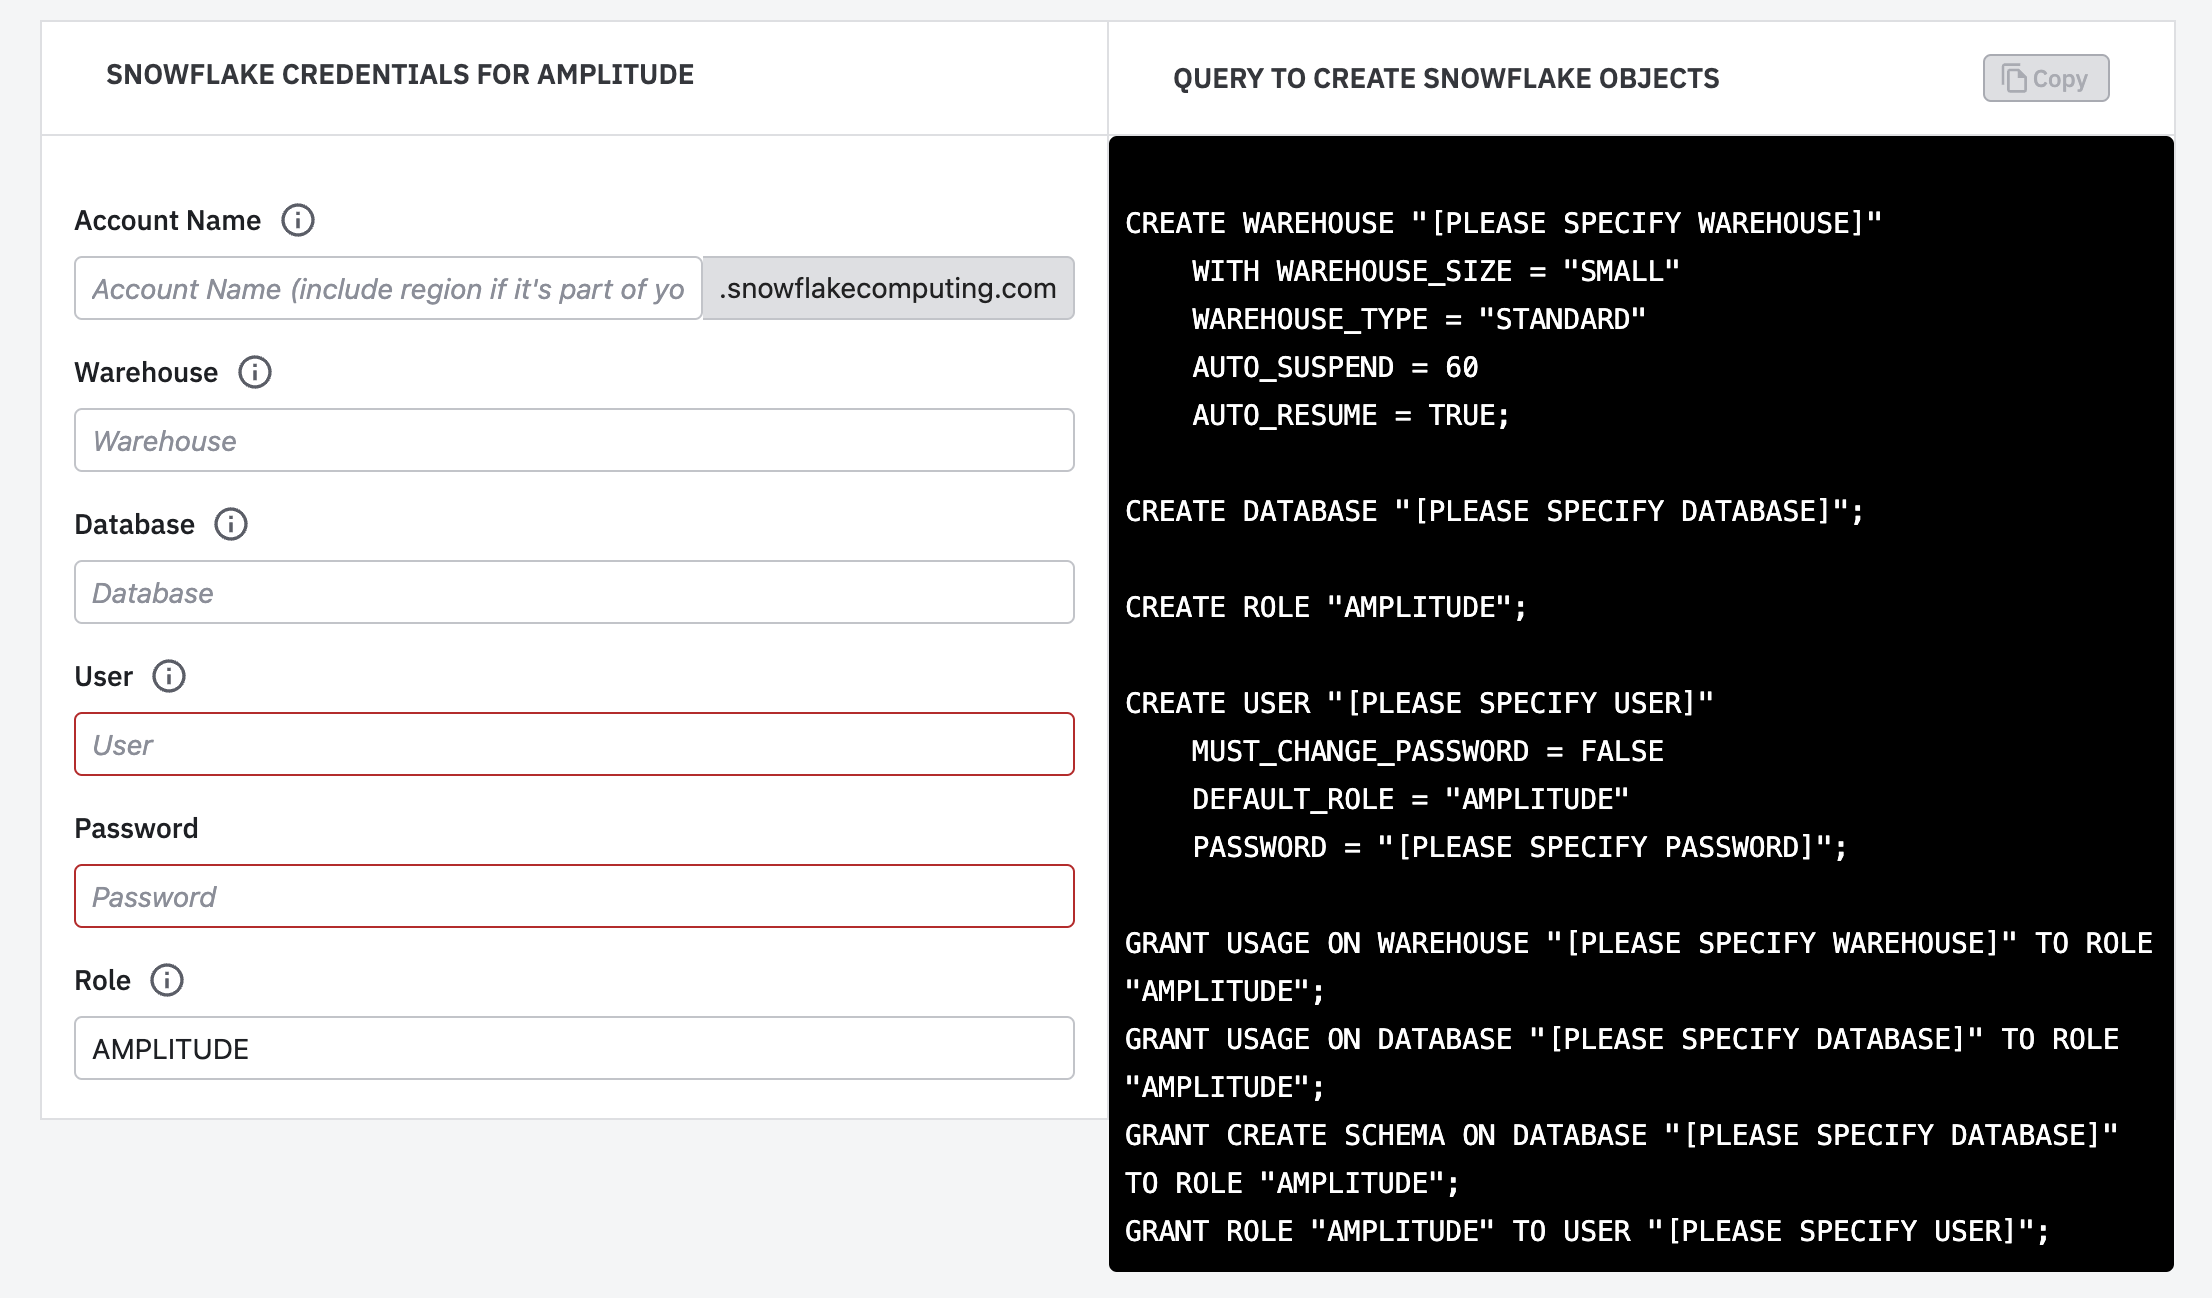Show the Role info icon help
The height and width of the screenshot is (1298, 2212).
click(x=167, y=980)
